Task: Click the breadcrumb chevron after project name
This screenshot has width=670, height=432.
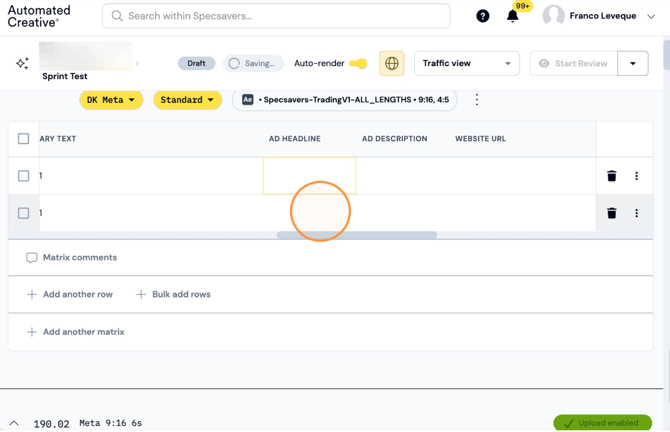Action: point(137,63)
